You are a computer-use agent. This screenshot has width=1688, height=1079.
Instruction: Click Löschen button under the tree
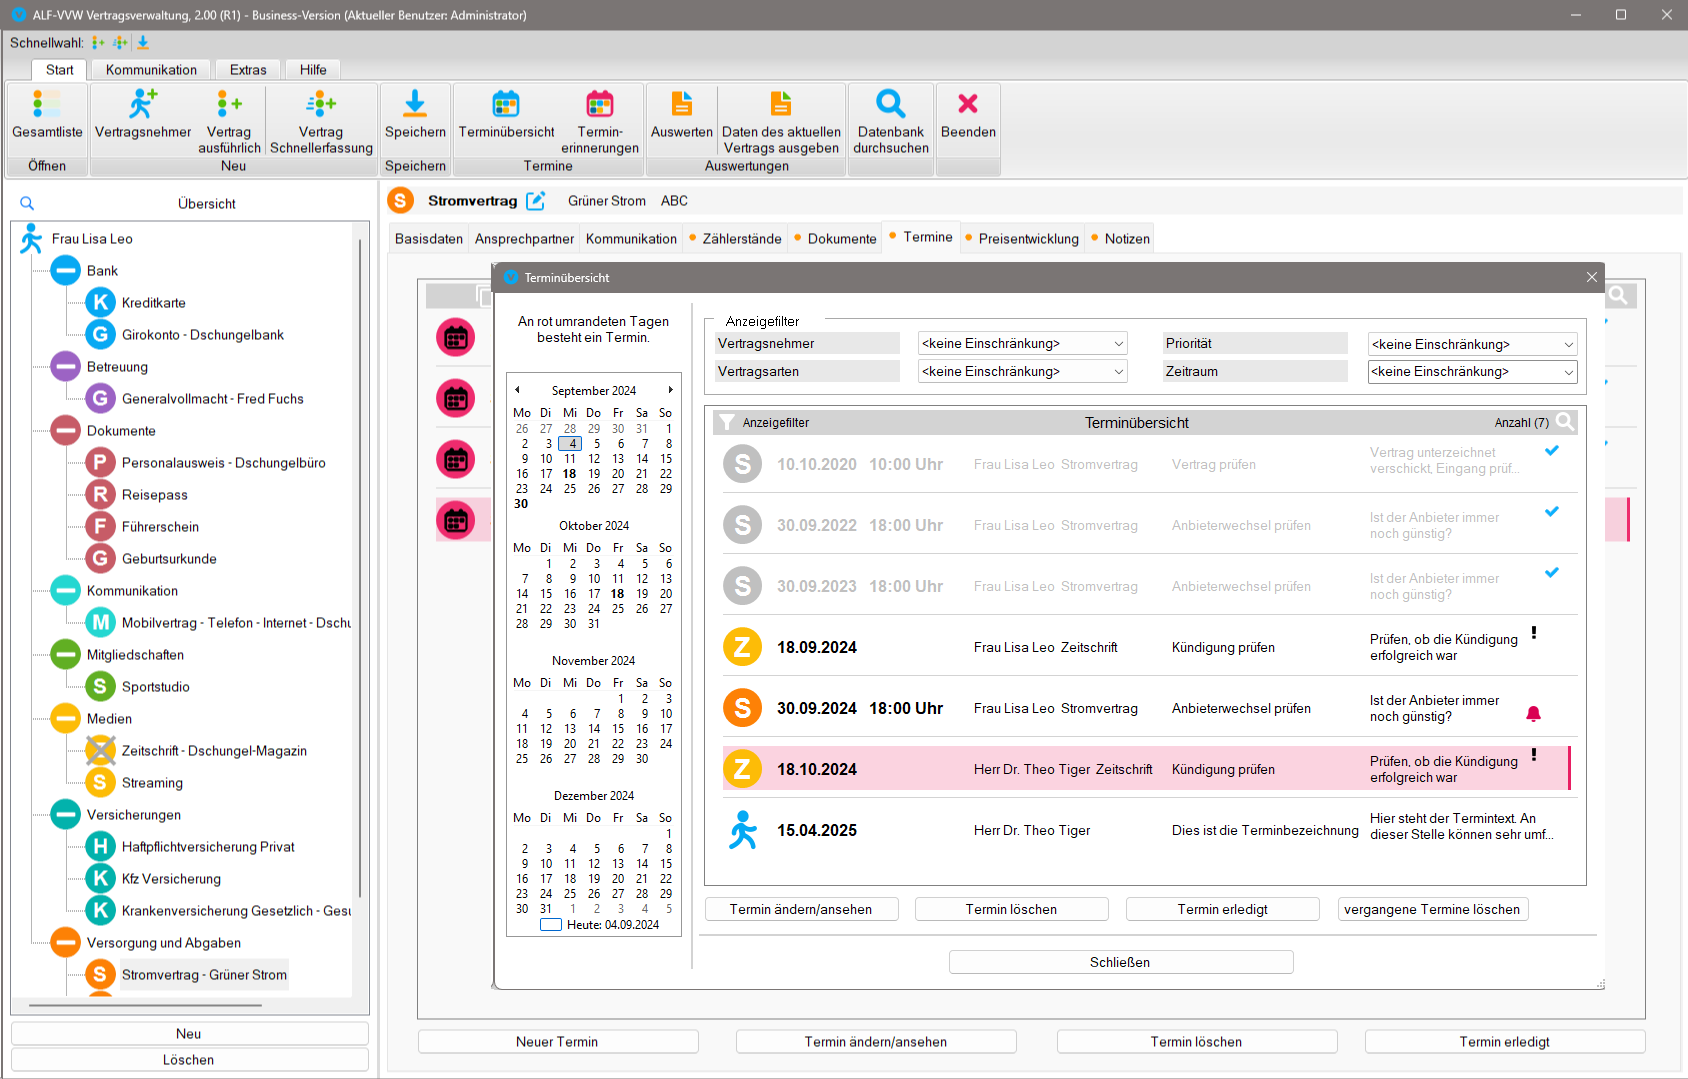(x=189, y=1059)
